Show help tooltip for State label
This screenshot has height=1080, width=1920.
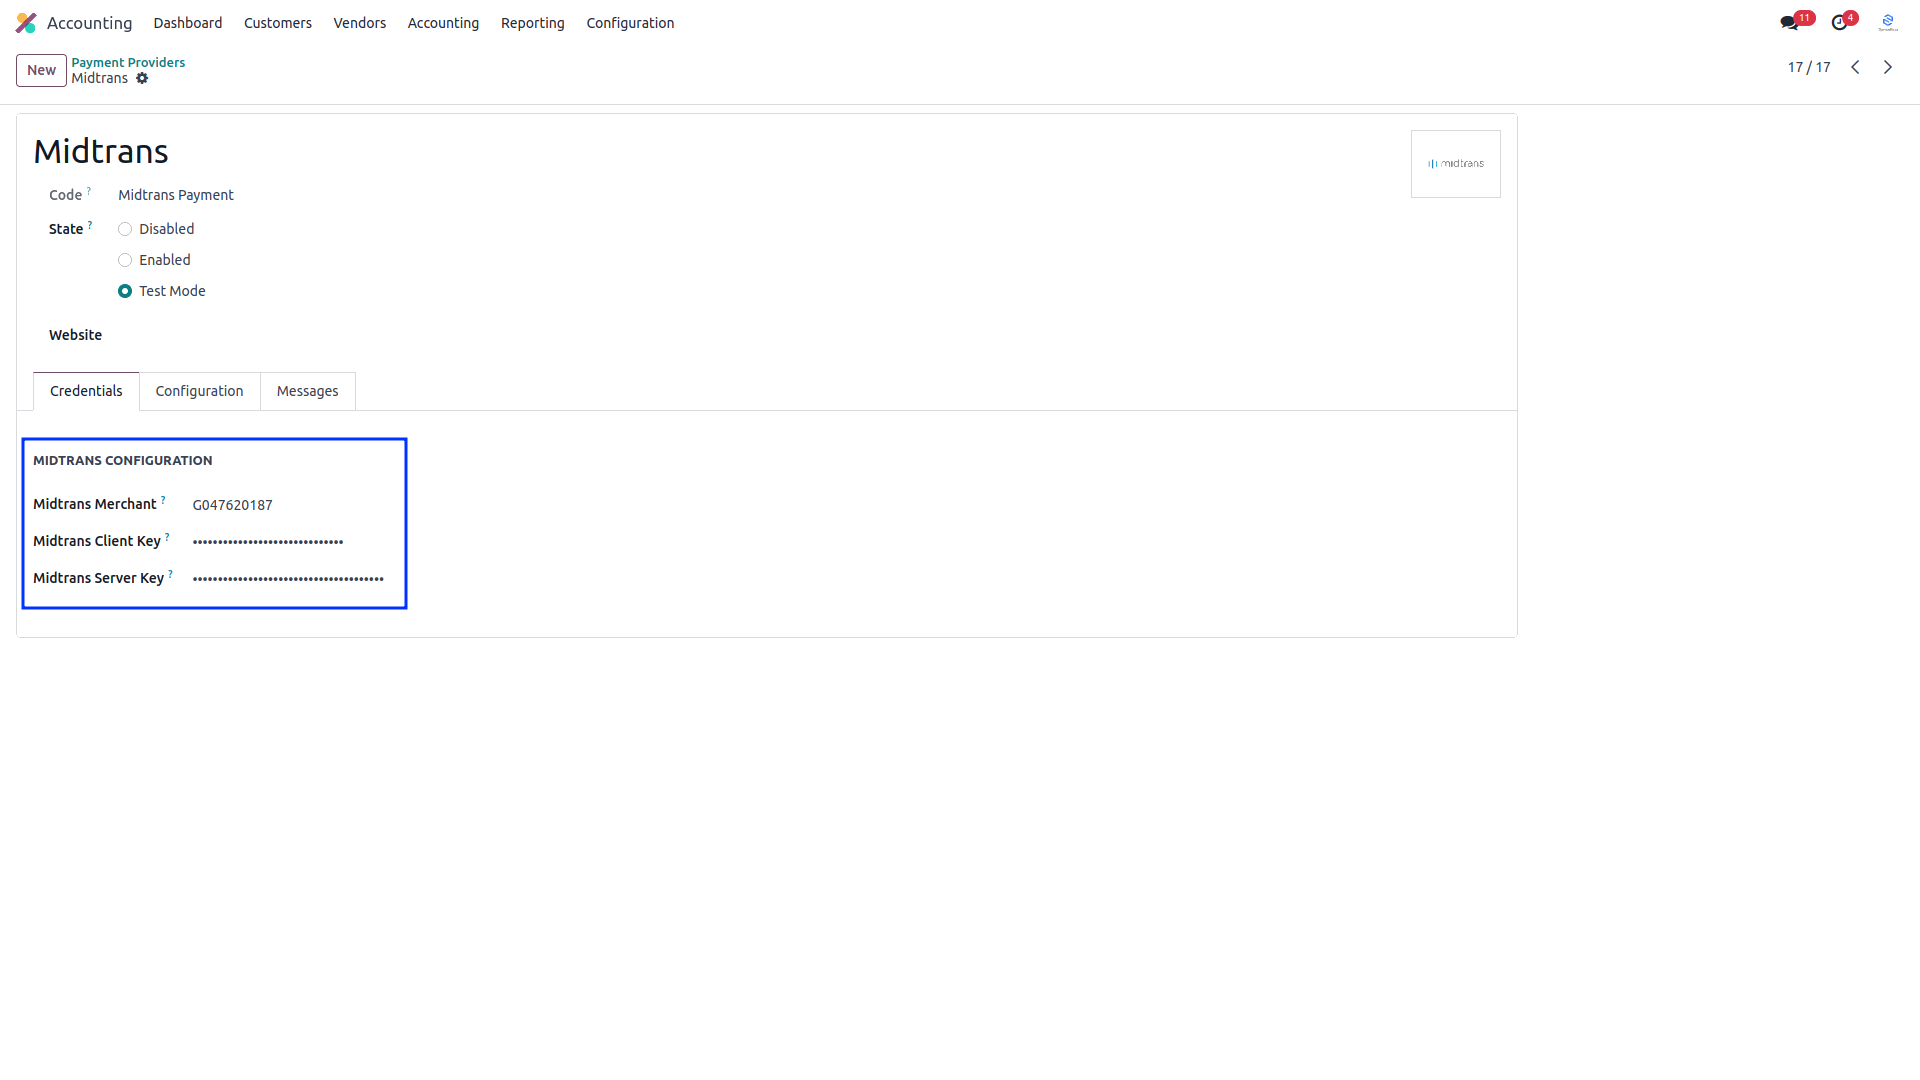tap(90, 225)
